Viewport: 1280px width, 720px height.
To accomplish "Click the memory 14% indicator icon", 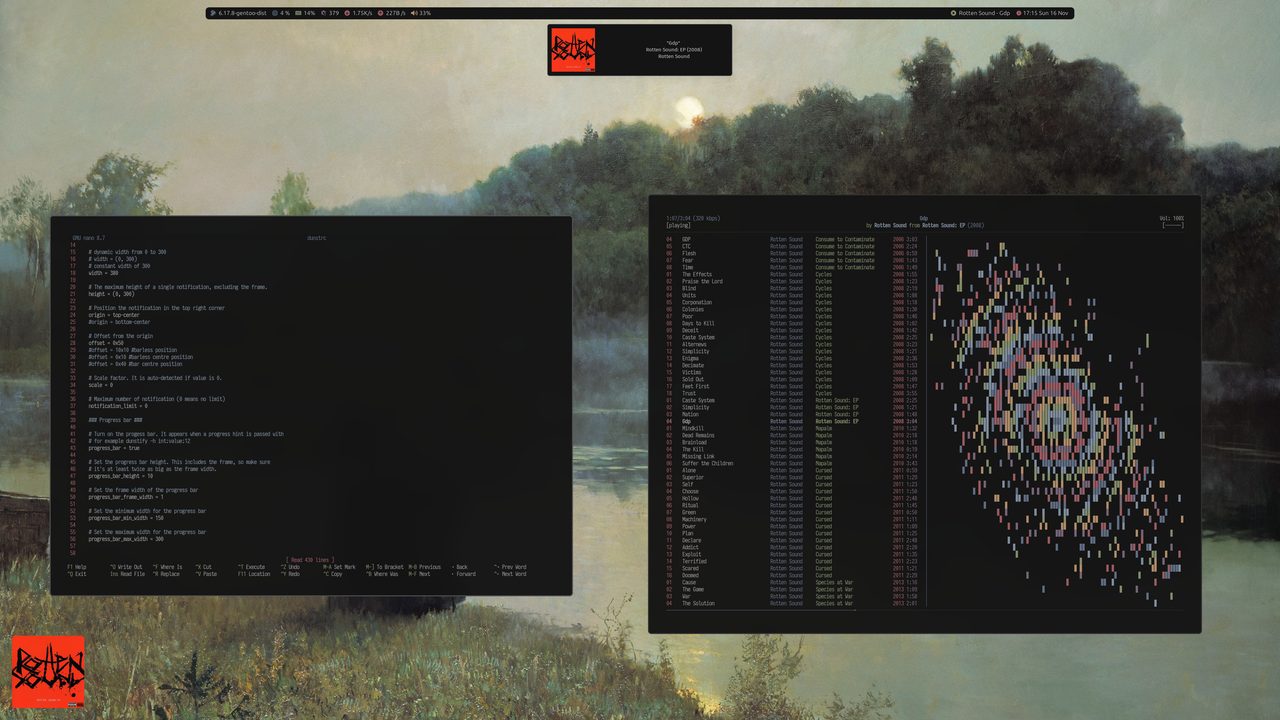I will coord(298,13).
